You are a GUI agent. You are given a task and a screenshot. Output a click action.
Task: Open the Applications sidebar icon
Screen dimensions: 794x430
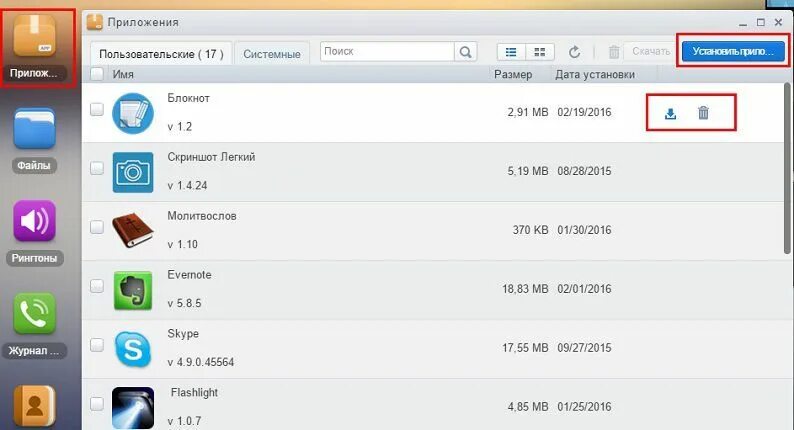(x=34, y=35)
